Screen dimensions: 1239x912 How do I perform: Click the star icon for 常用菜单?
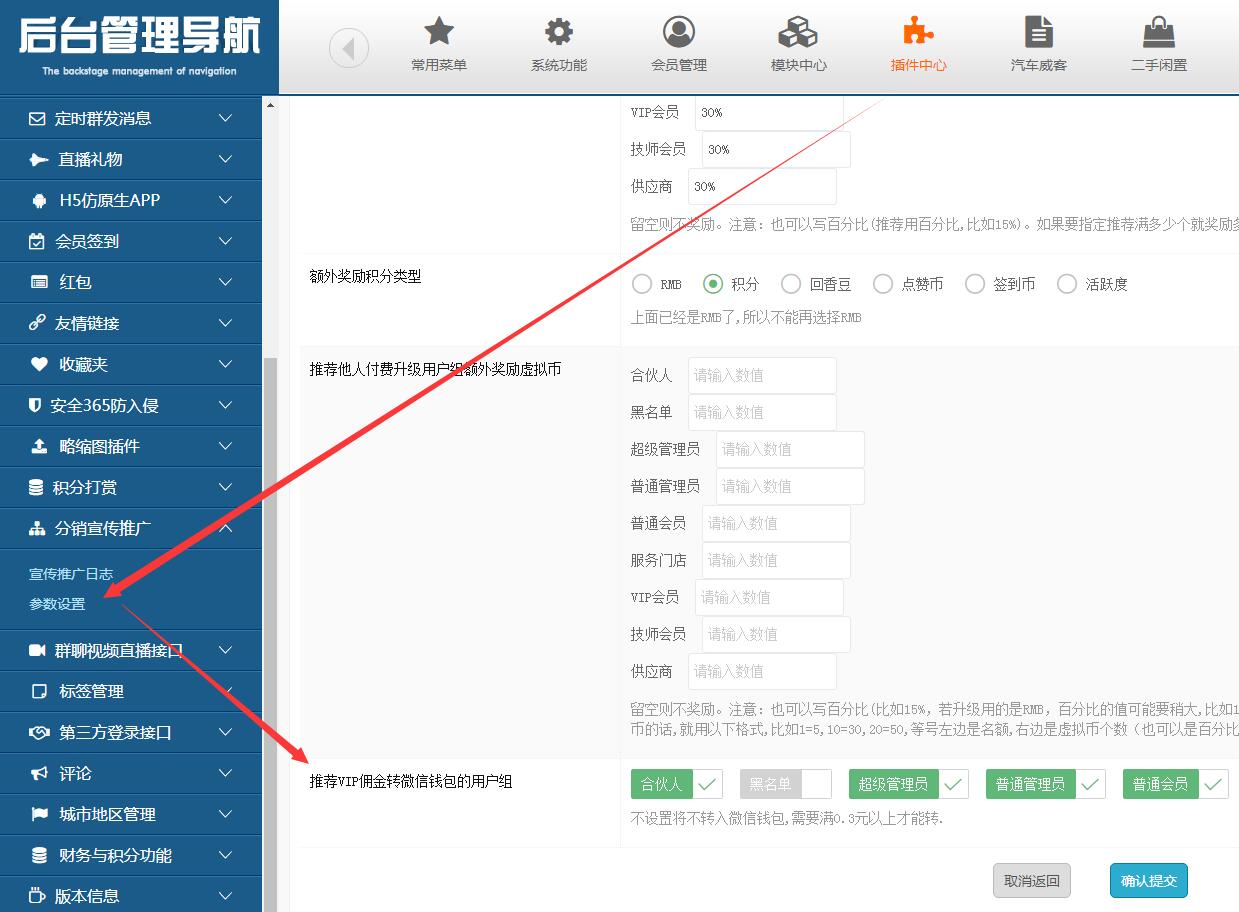[439, 32]
